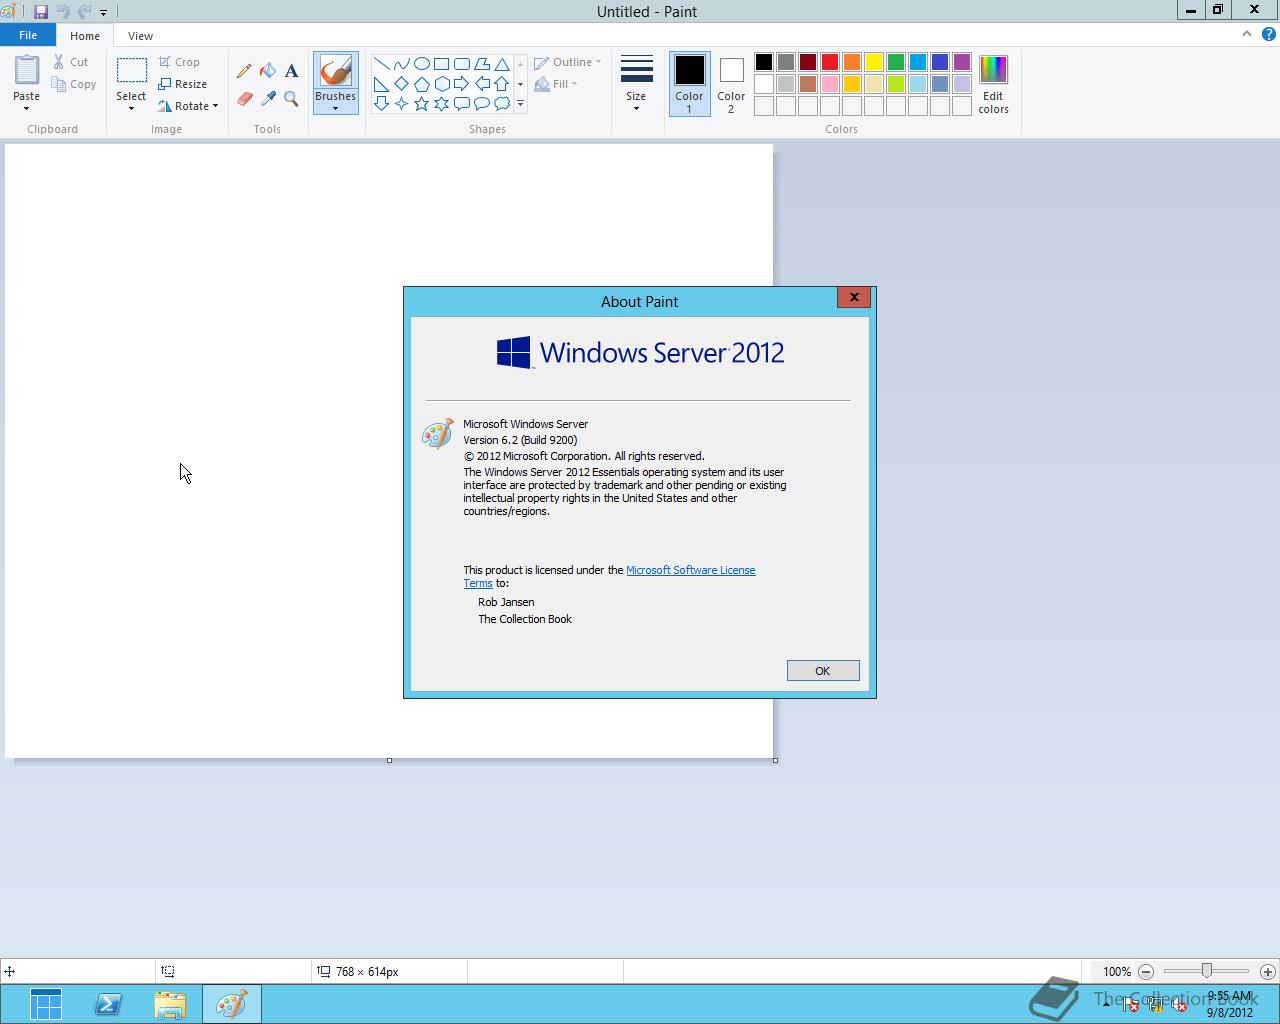The height and width of the screenshot is (1024, 1280).
Task: Choose the Down arrow shape
Action: [x=381, y=103]
